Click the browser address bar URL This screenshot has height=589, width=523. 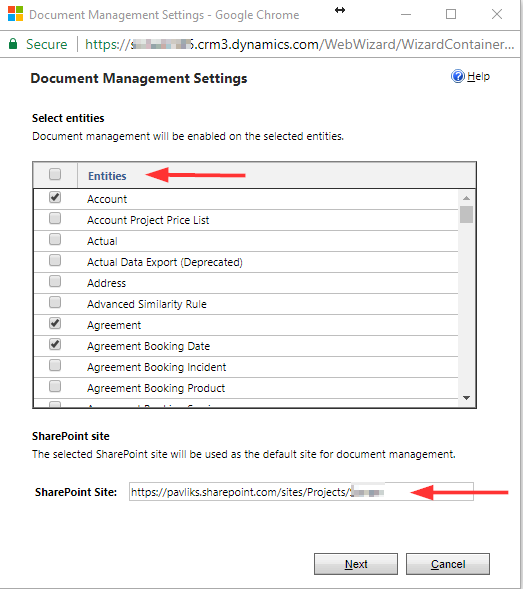pyautogui.click(x=299, y=44)
